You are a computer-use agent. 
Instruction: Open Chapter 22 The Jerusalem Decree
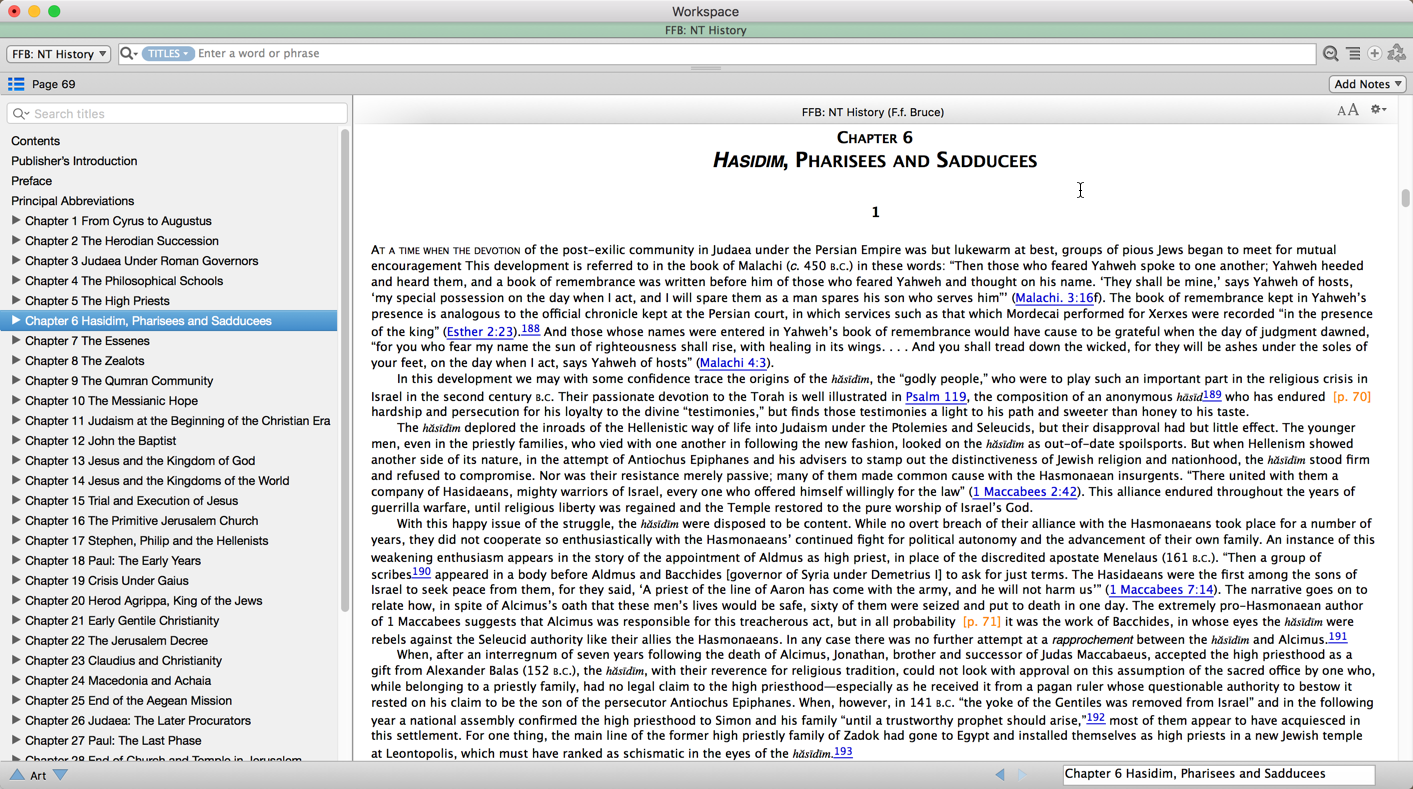(x=116, y=641)
